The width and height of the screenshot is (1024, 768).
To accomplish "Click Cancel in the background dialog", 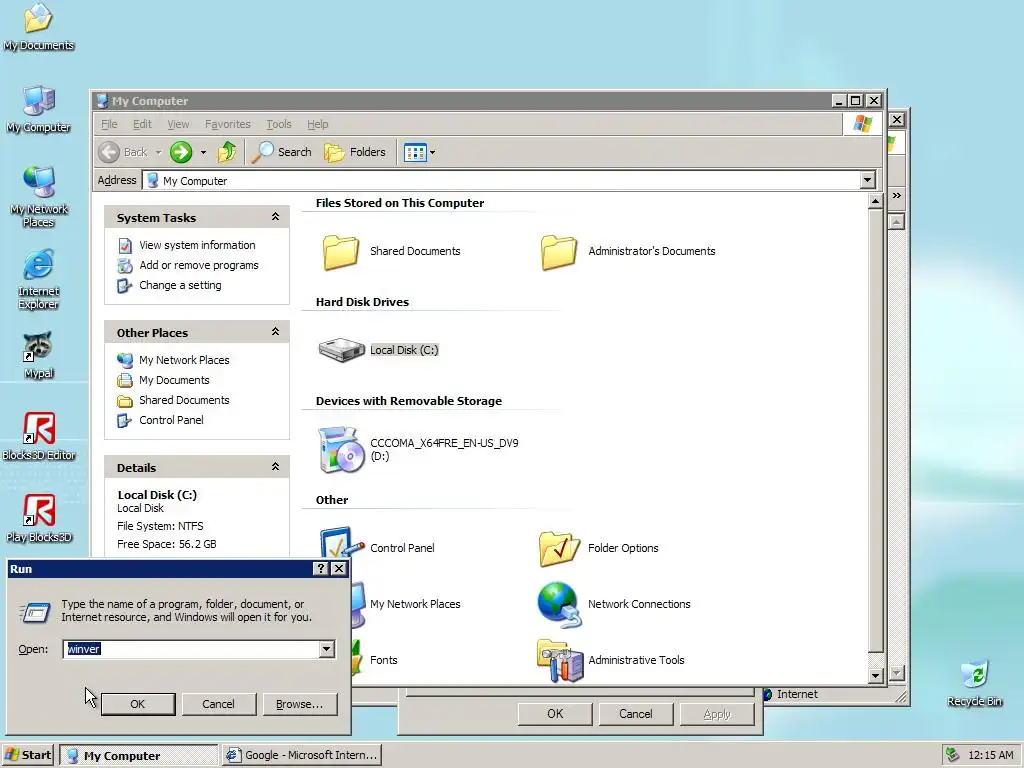I will (635, 714).
